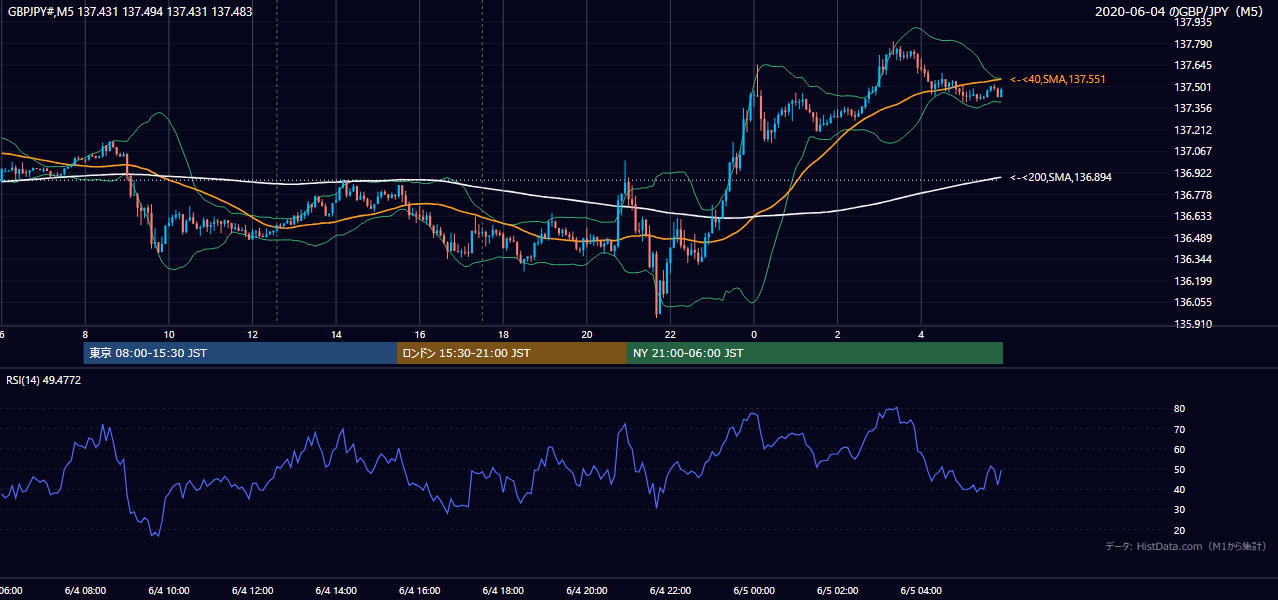Click RSI axis level 50
The image size is (1278, 600).
[1180, 469]
